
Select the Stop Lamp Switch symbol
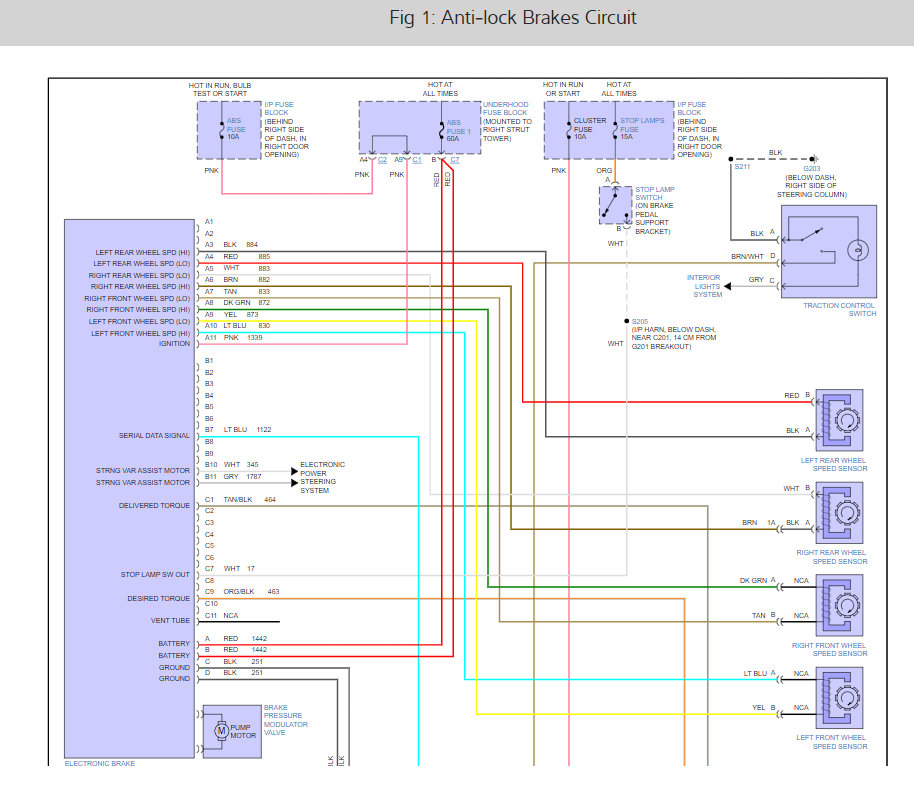click(616, 205)
